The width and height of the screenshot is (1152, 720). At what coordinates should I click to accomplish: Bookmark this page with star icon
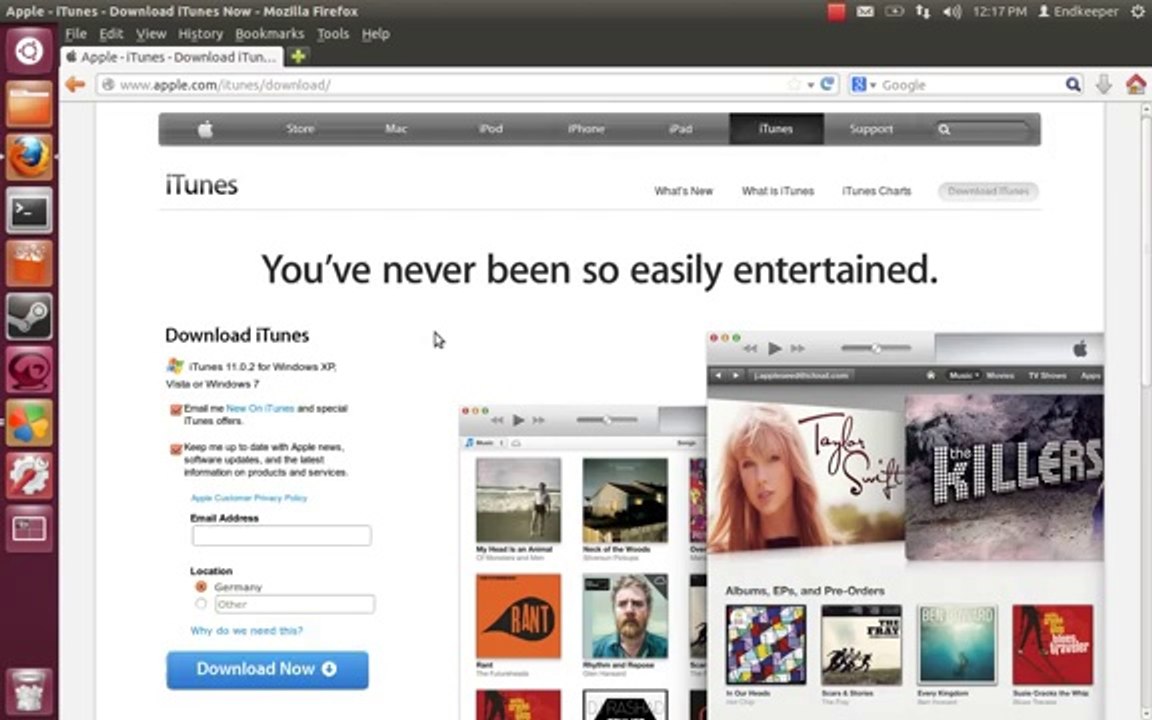[x=794, y=84]
